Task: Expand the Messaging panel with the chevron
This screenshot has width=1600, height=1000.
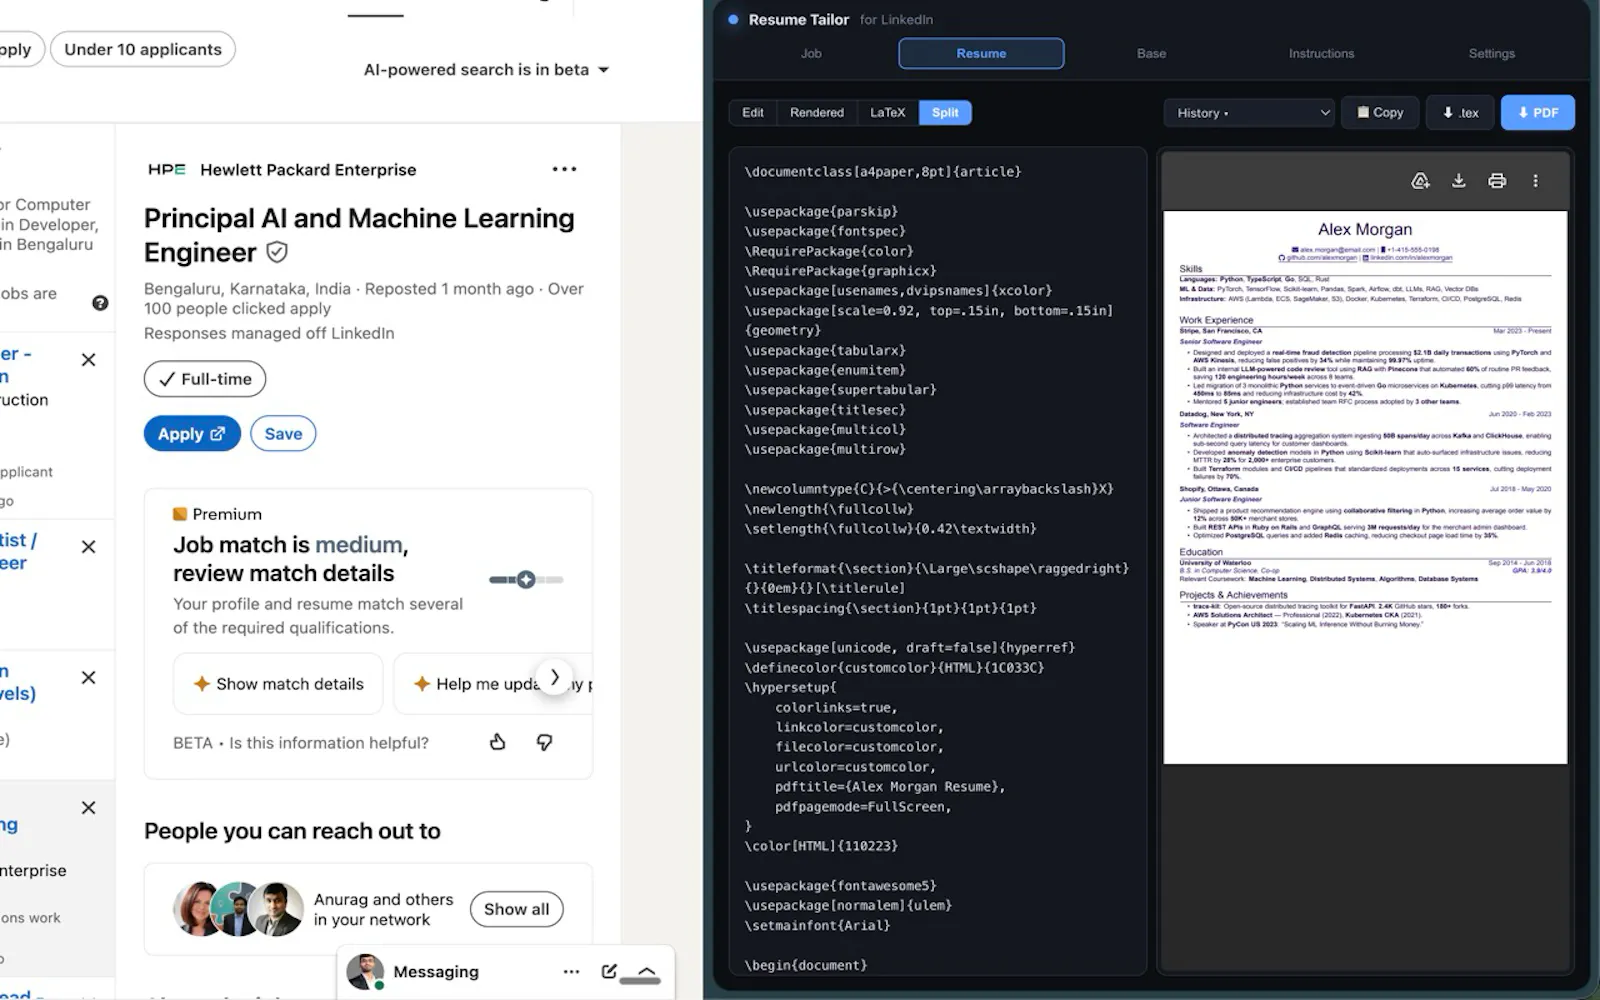Action: point(647,972)
